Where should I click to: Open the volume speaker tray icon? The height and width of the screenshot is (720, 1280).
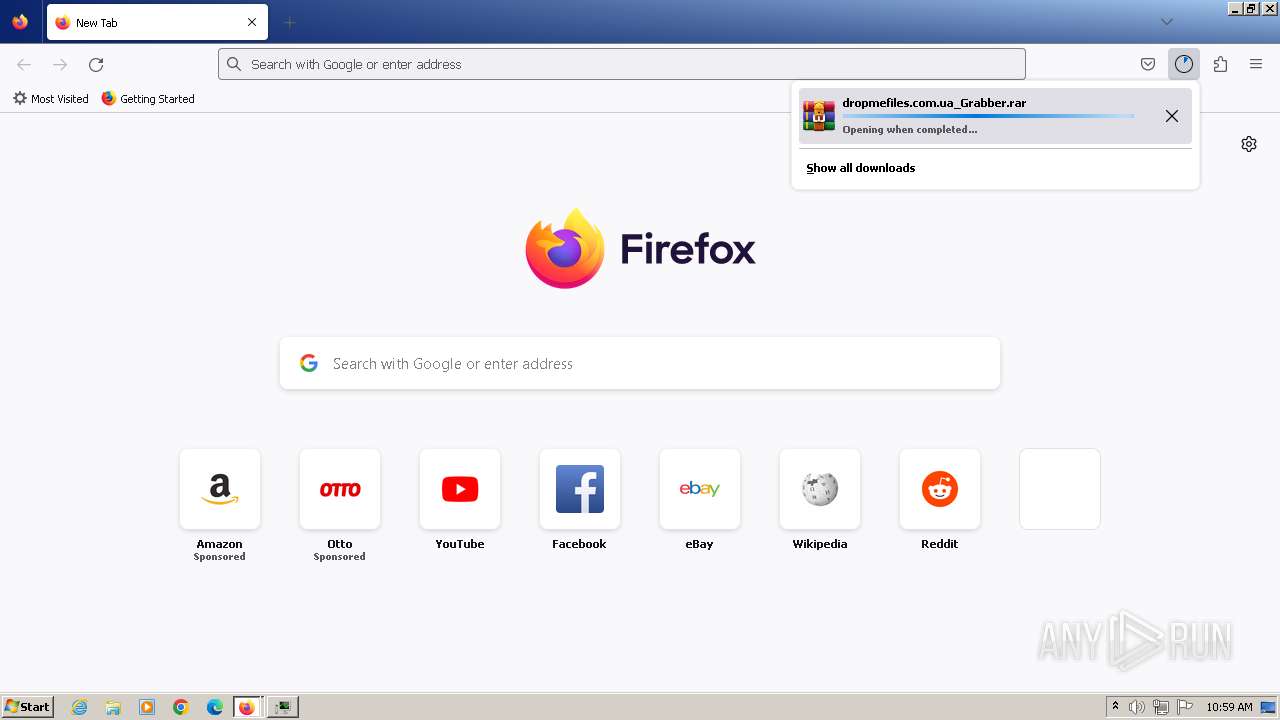tap(1137, 707)
